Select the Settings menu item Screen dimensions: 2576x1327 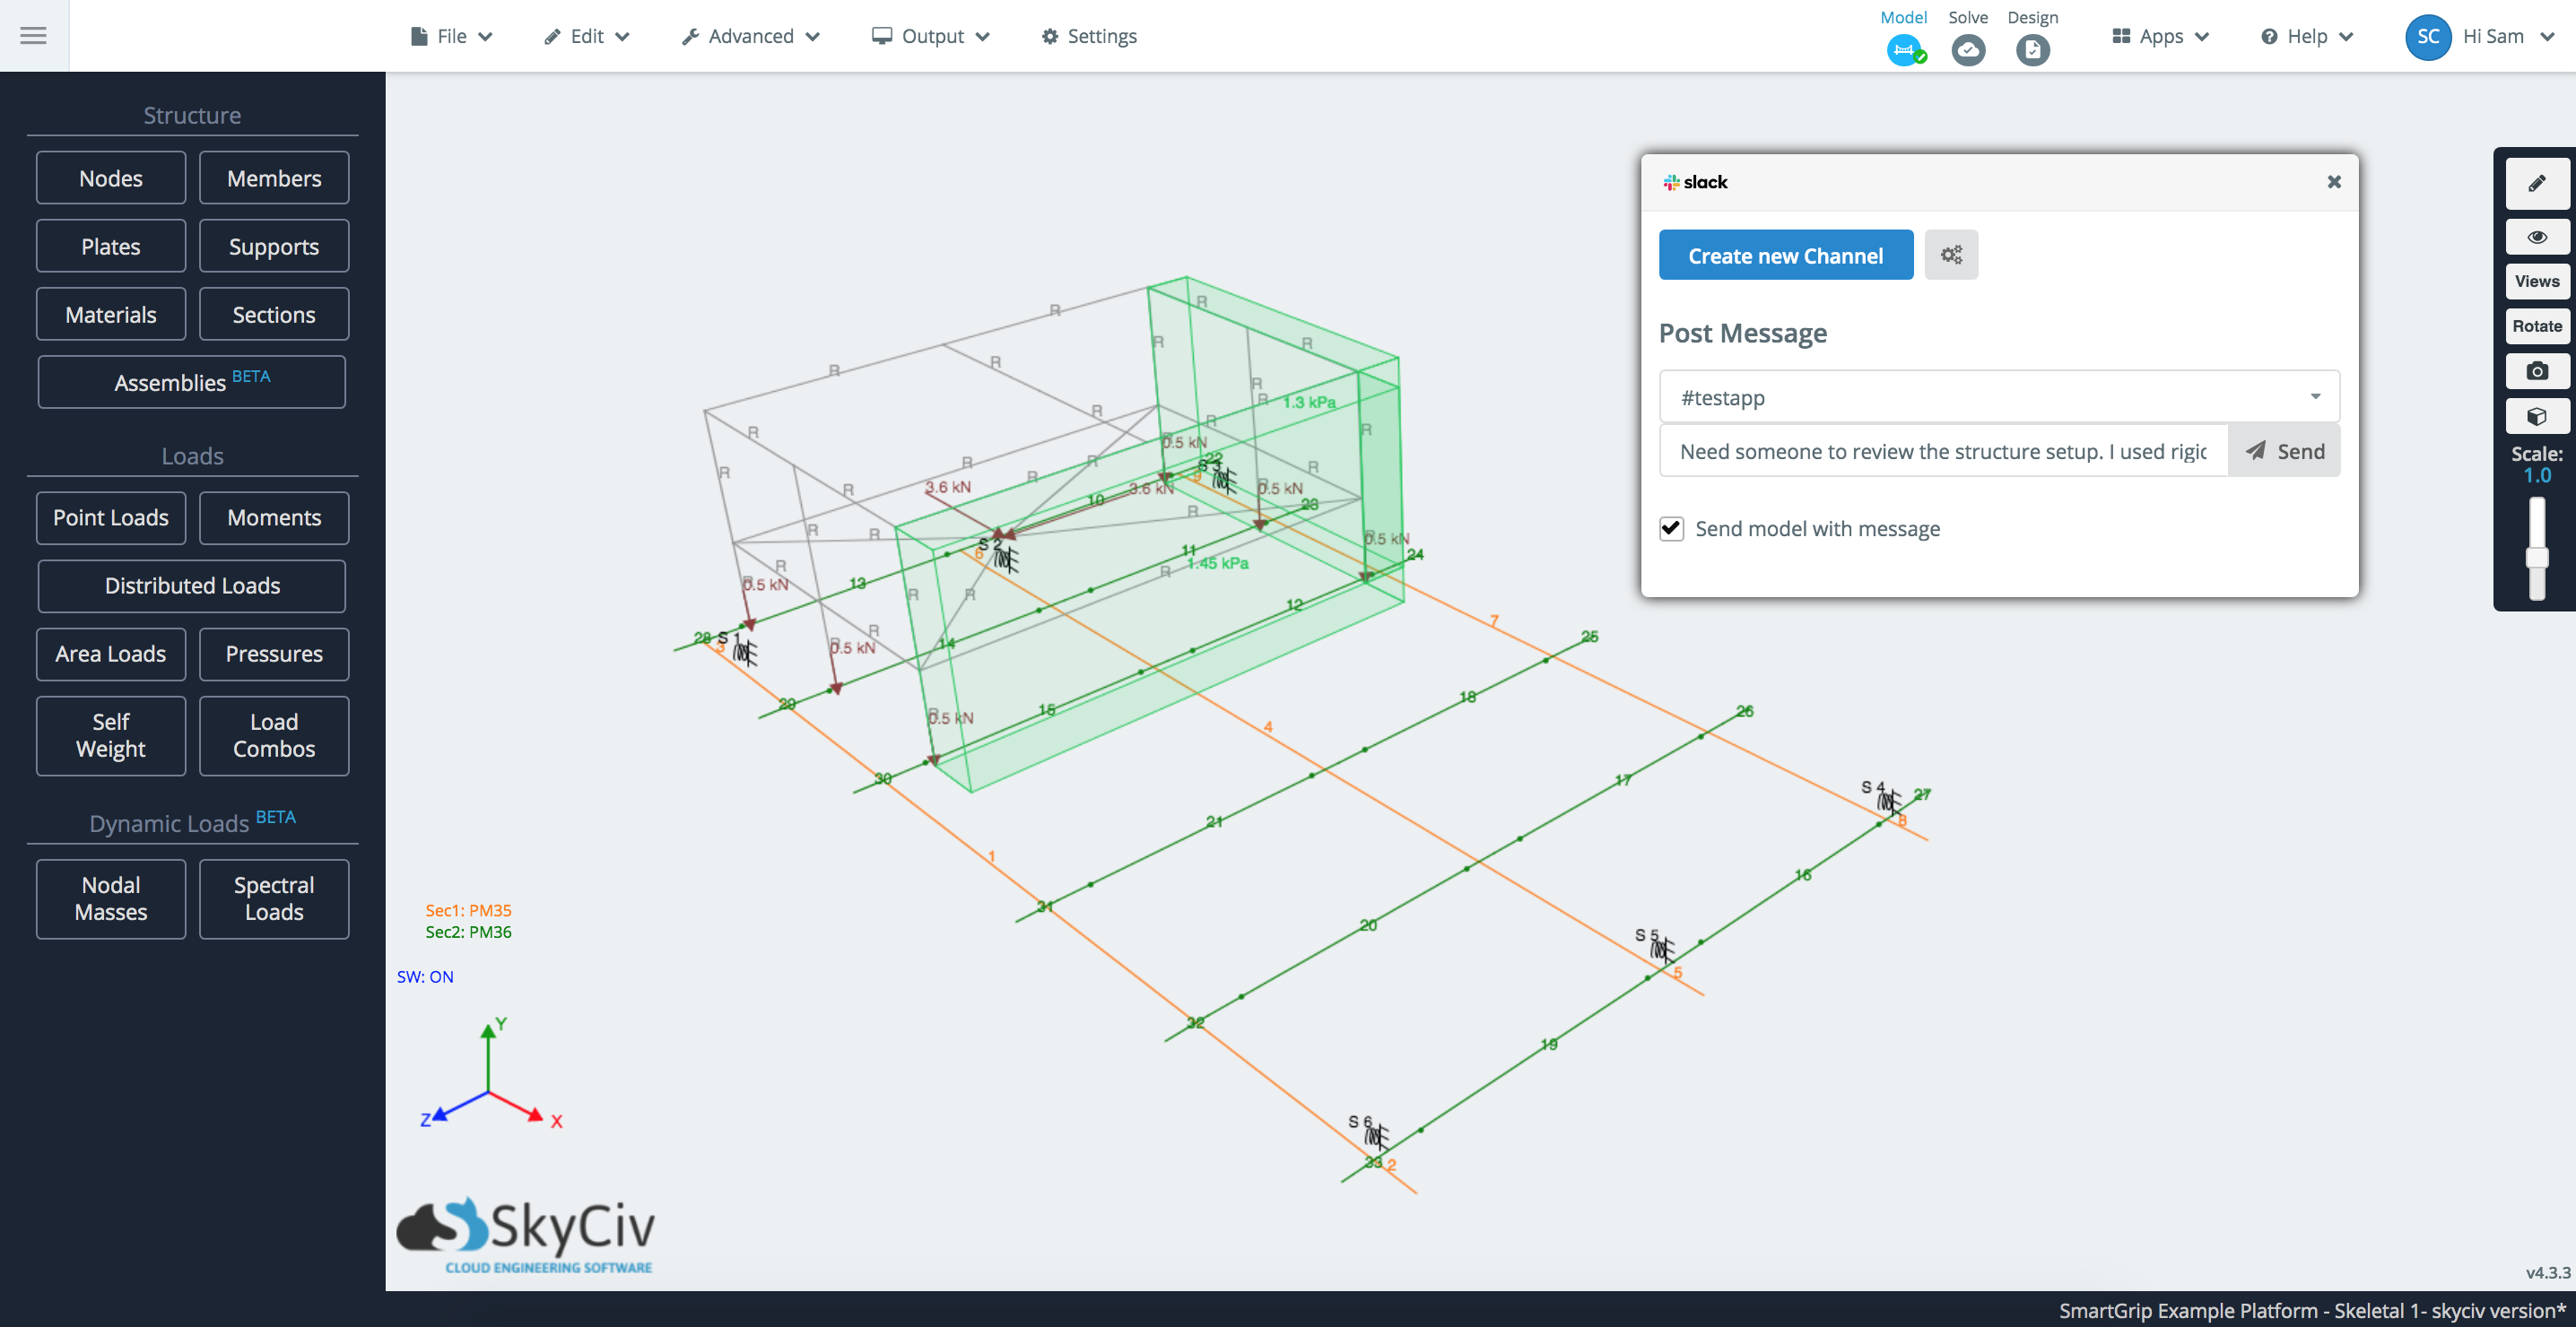(x=1097, y=34)
